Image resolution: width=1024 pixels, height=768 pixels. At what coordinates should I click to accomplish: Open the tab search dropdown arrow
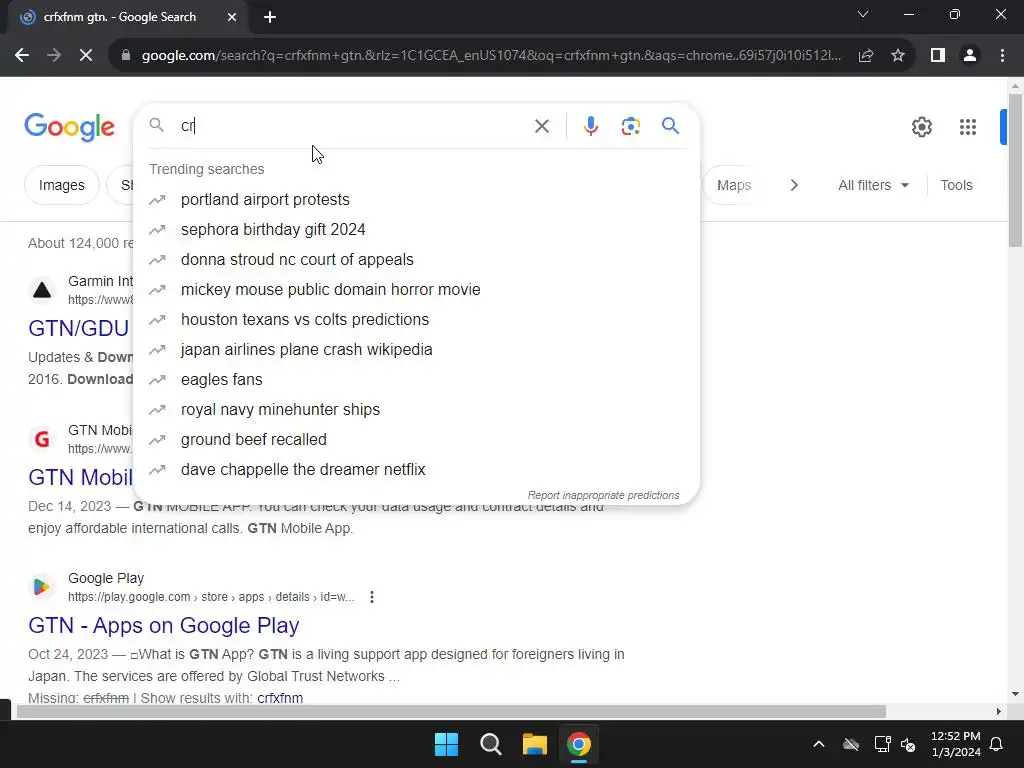863,14
